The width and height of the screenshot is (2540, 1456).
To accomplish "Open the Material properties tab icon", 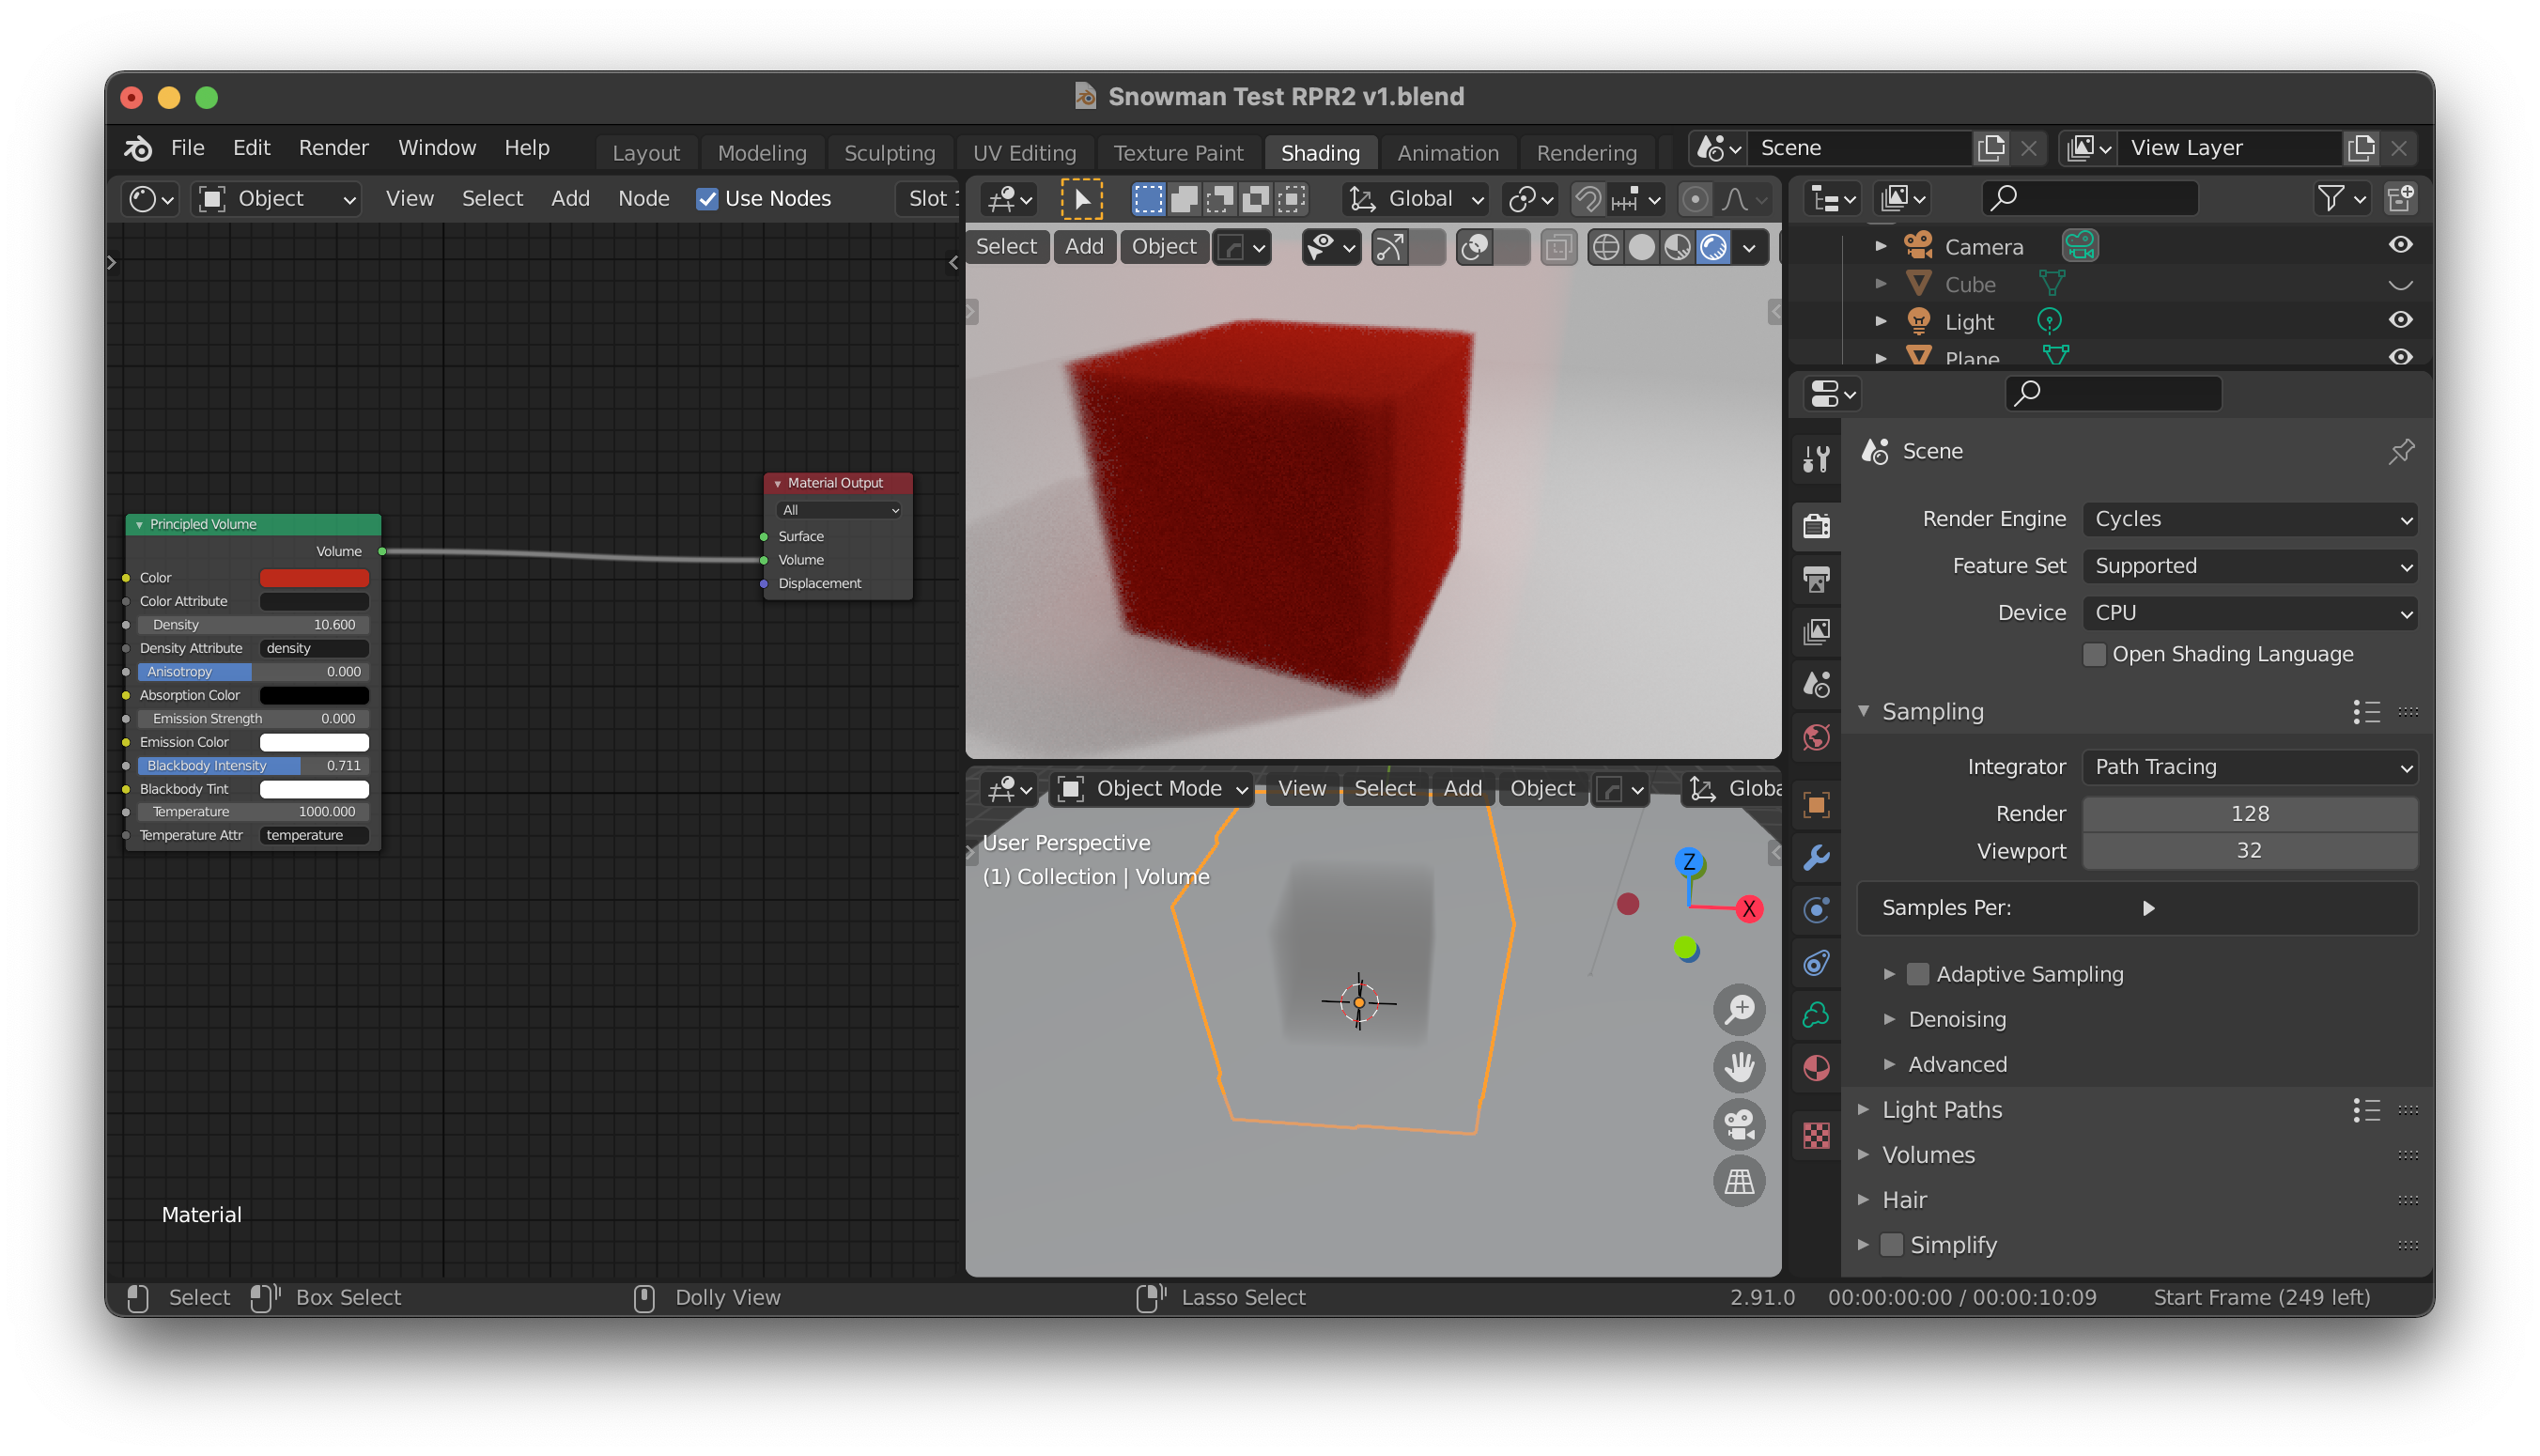I will click(x=1816, y=1068).
